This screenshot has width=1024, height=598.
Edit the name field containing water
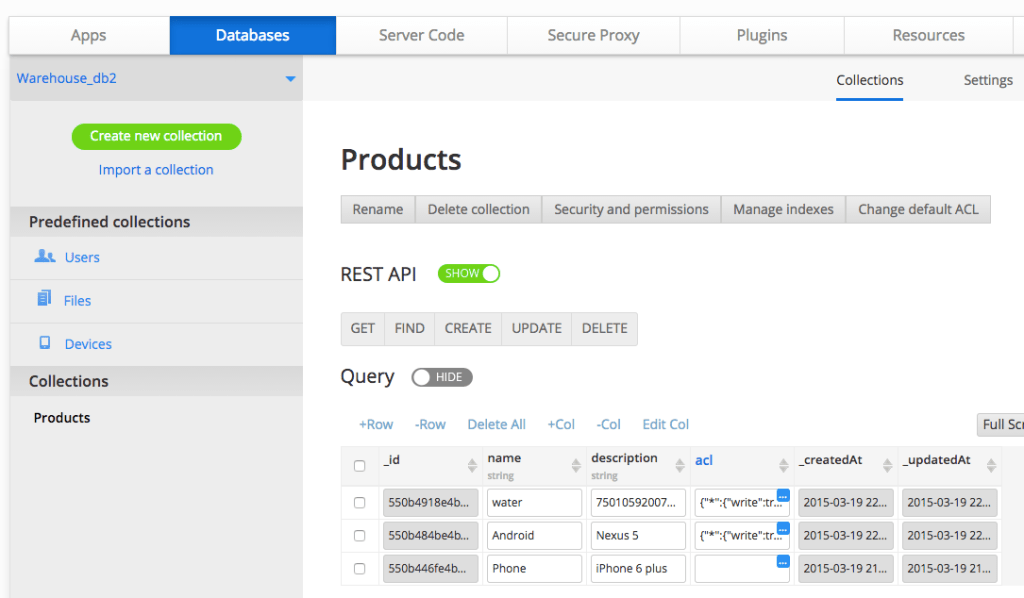pyautogui.click(x=533, y=501)
